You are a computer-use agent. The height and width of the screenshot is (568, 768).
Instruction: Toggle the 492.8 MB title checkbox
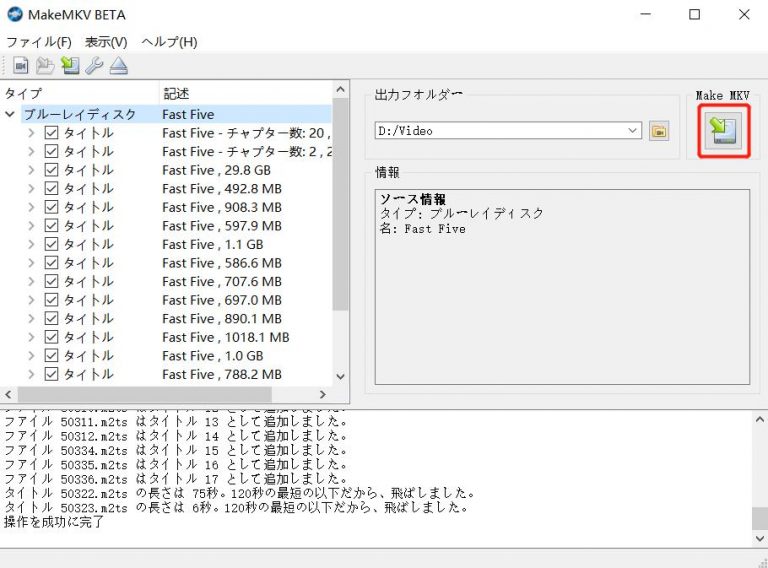pyautogui.click(x=53, y=189)
